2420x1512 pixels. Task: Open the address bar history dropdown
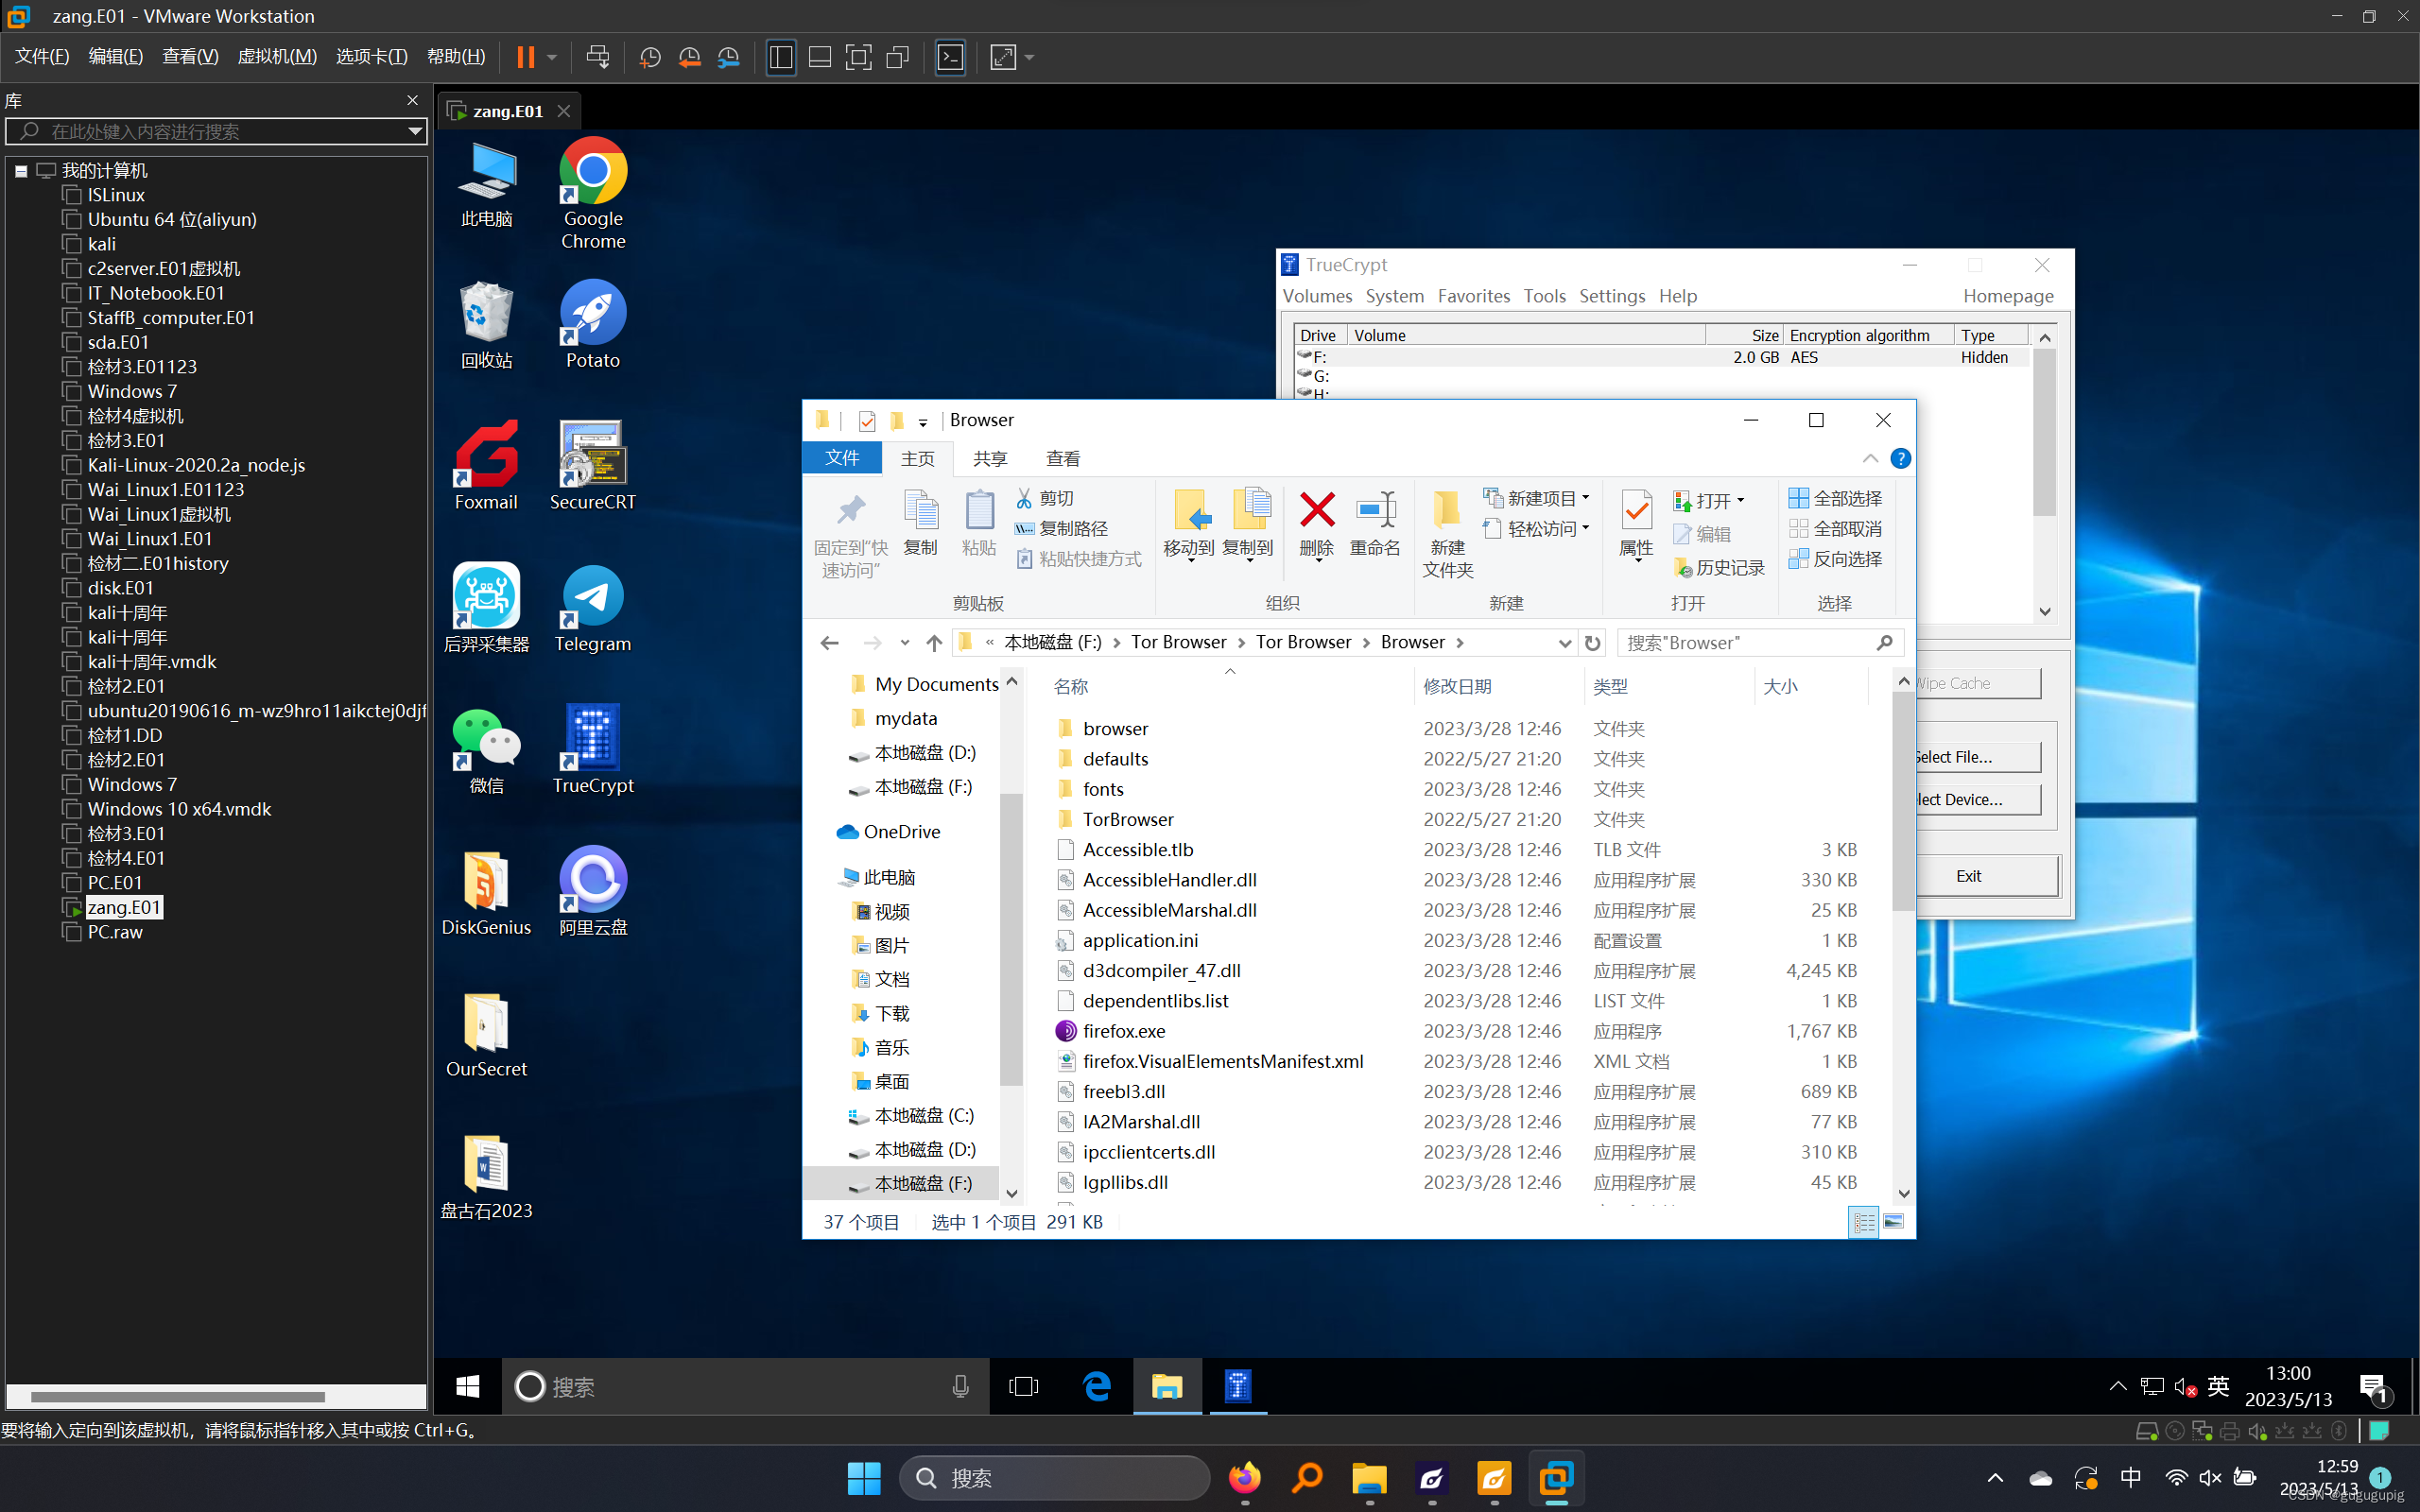click(1564, 643)
